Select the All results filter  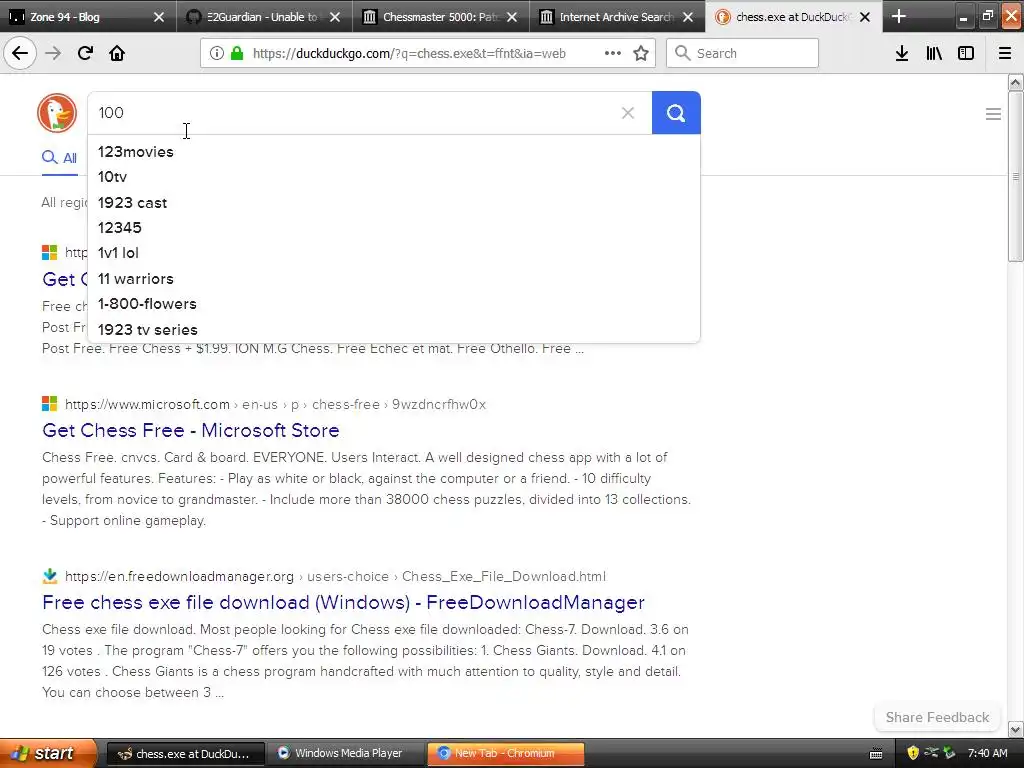[x=59, y=157]
